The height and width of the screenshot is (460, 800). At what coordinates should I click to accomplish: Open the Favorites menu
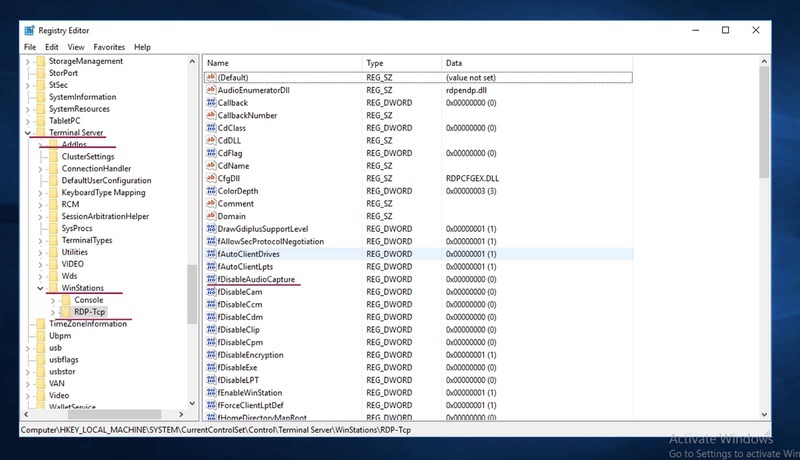point(109,47)
